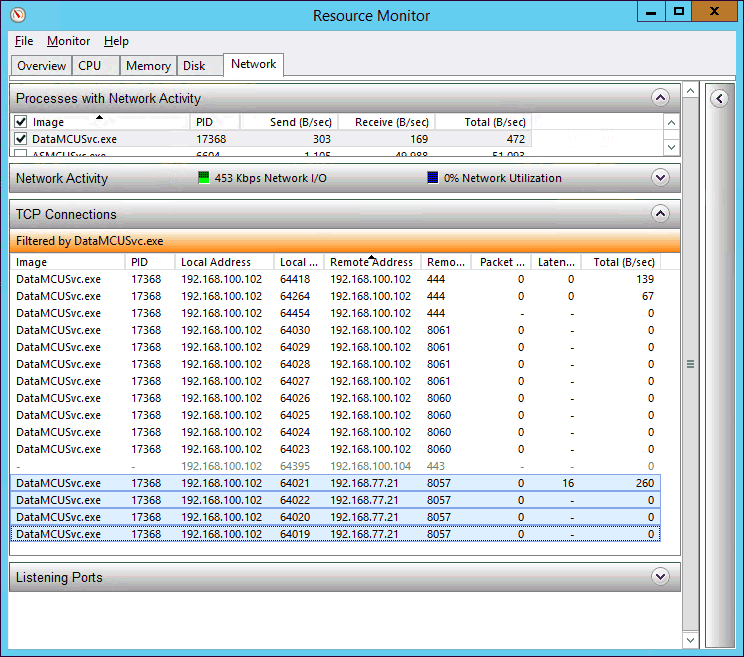Switch to the Memory tab
Image resolution: width=744 pixels, height=657 pixels.
pyautogui.click(x=148, y=65)
